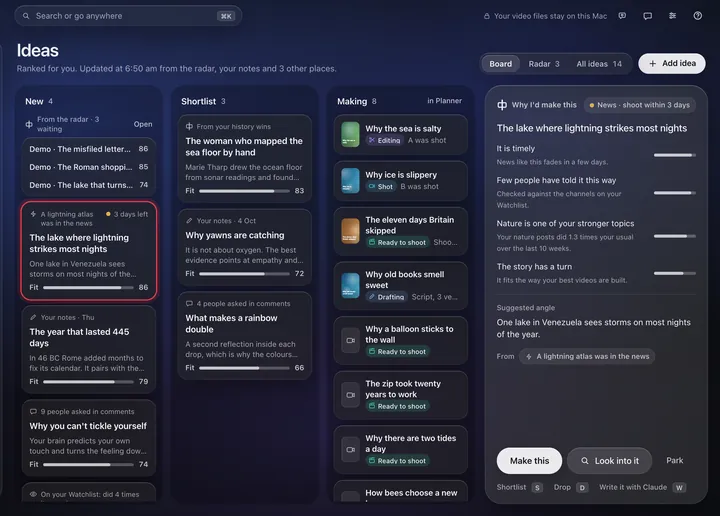Click pencil icon on Your notes 4 Oct
Screen dimensions: 720x516
(189, 220)
